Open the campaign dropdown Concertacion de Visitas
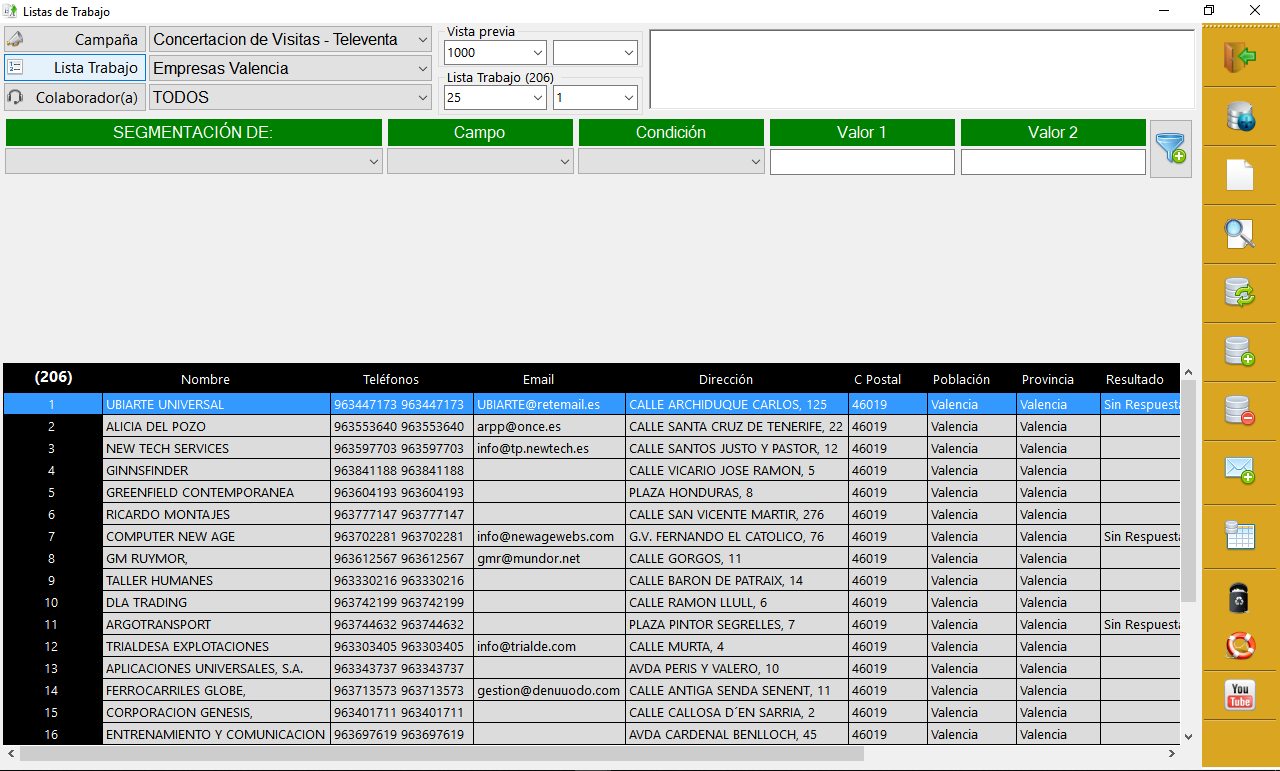The height and width of the screenshot is (771, 1280). pyautogui.click(x=290, y=39)
